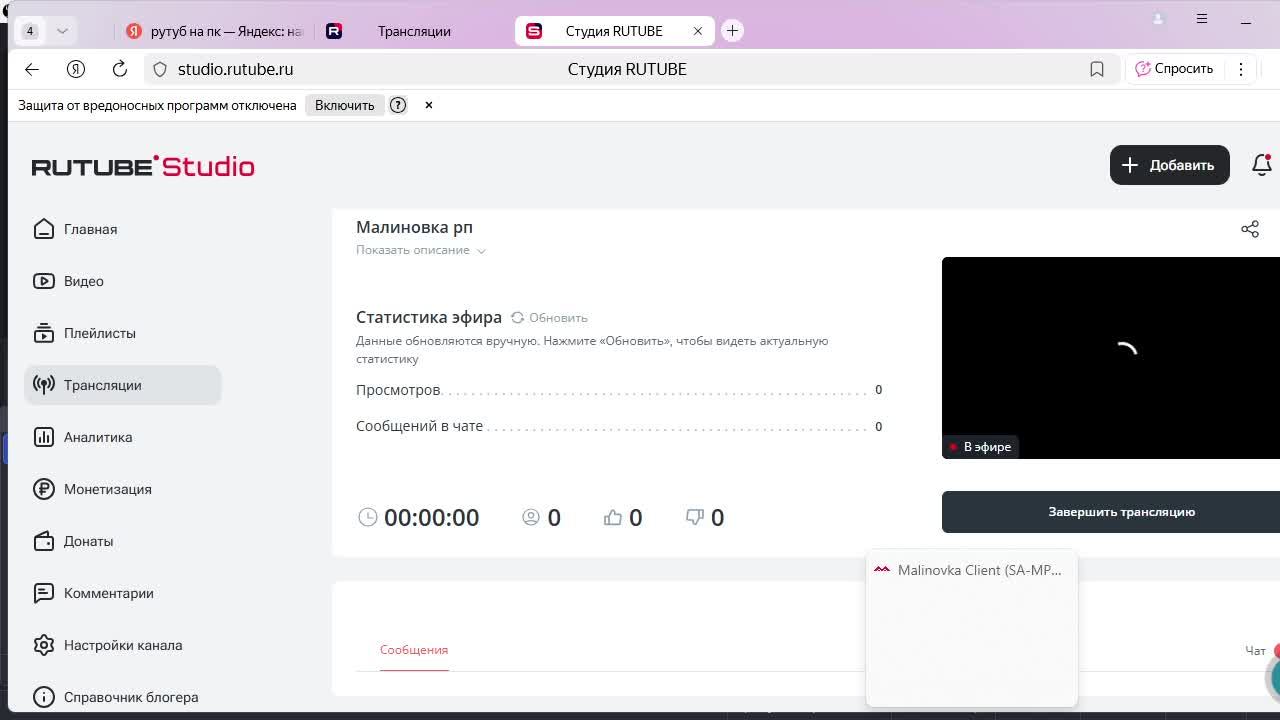This screenshot has height=720, width=1280.
Task: Share the Малиновка рп broadcast
Action: coord(1250,229)
